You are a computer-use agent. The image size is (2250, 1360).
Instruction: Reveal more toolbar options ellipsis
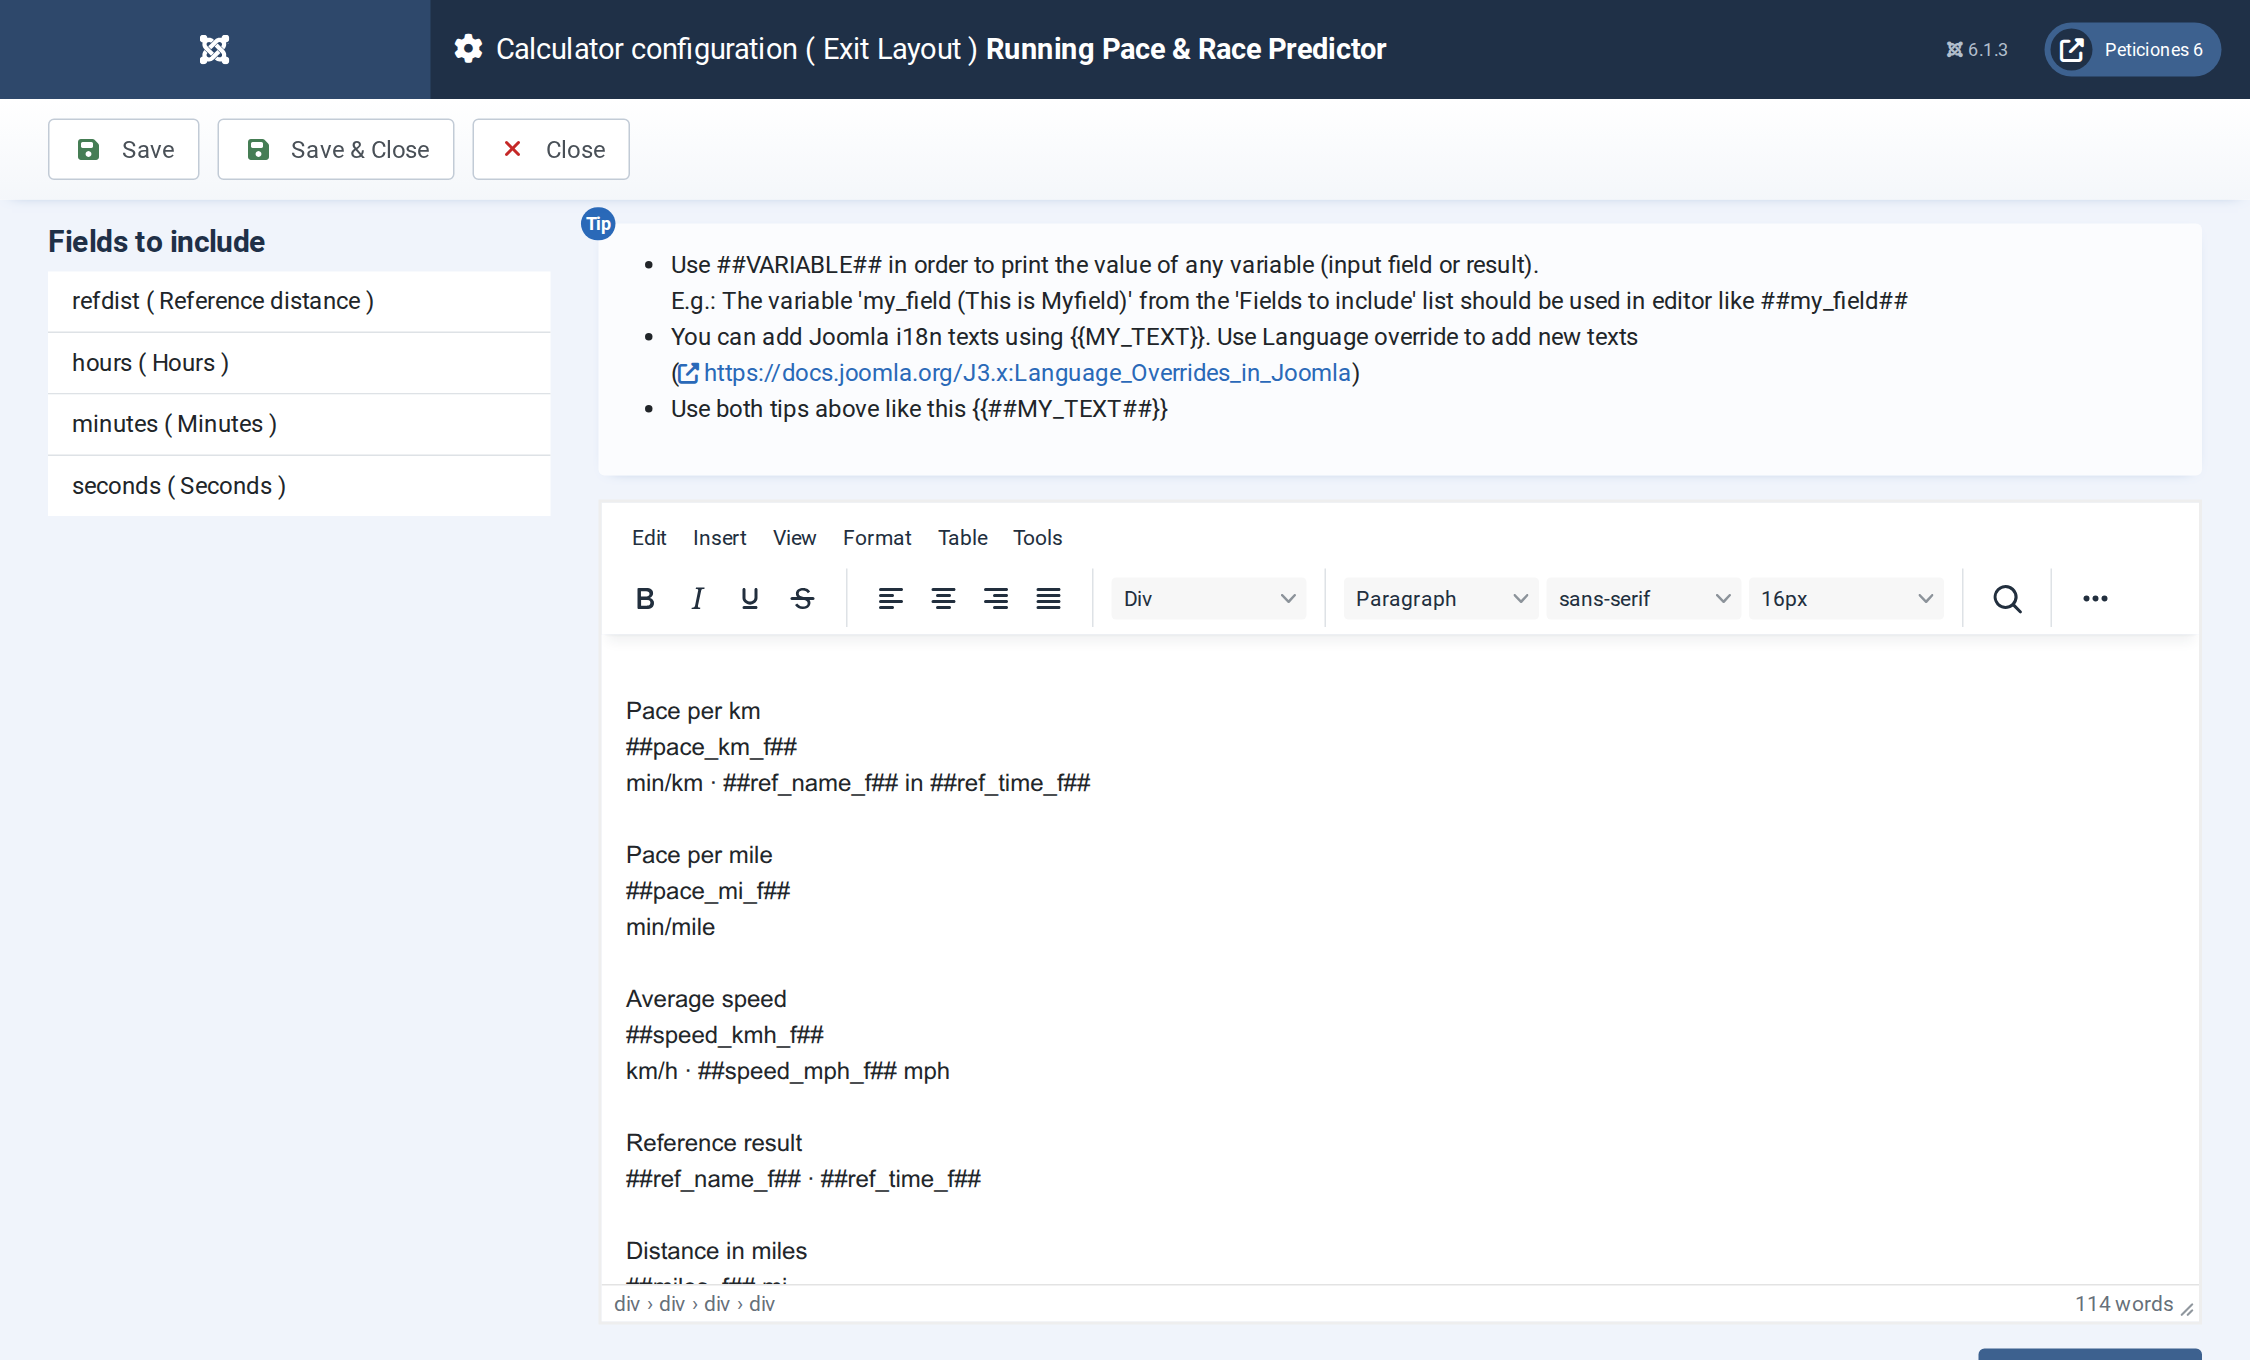pyautogui.click(x=2095, y=598)
